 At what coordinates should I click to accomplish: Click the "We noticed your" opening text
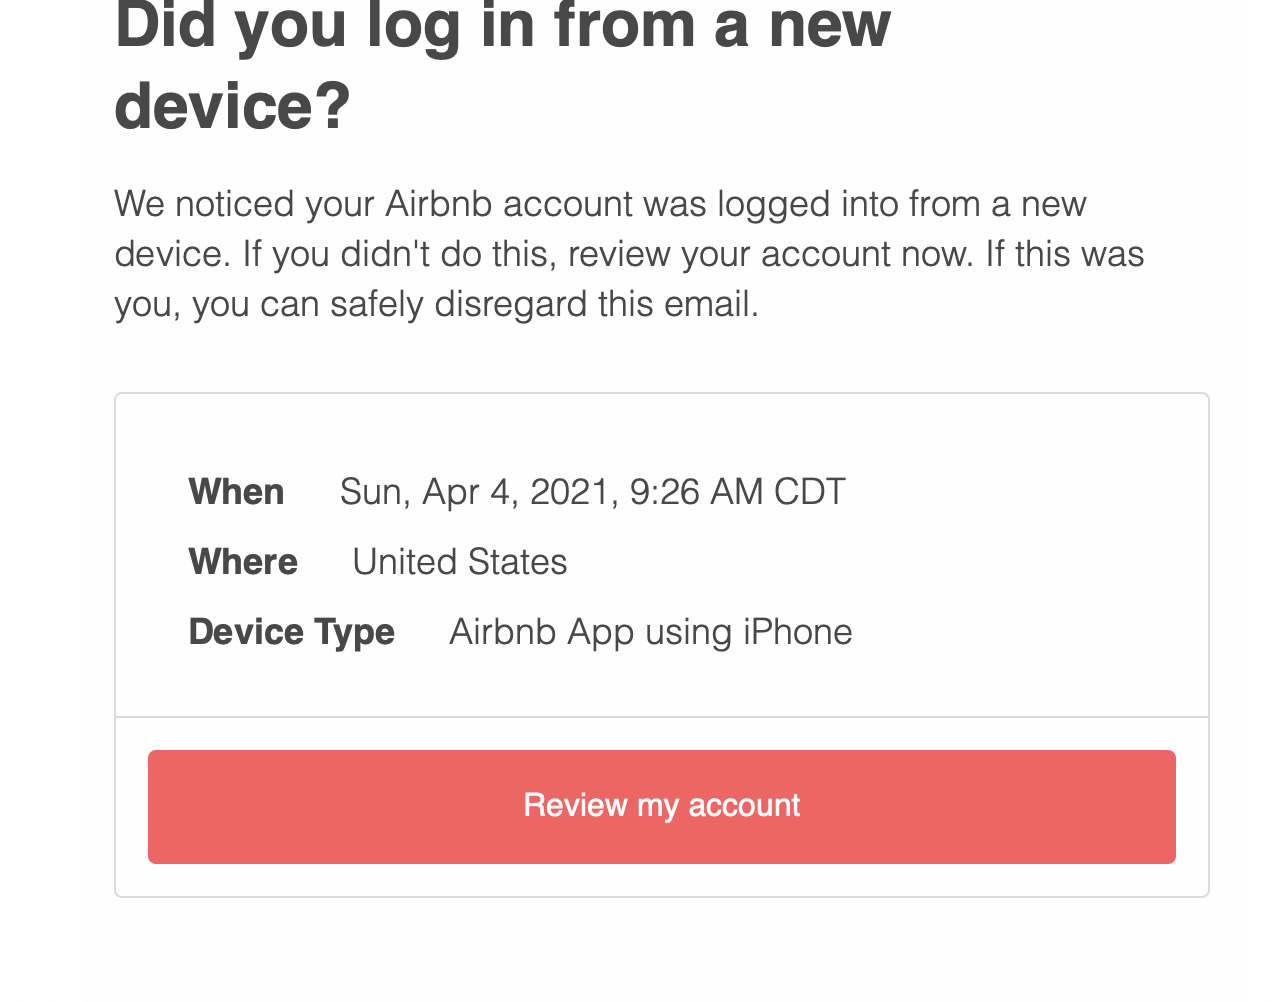[245, 204]
